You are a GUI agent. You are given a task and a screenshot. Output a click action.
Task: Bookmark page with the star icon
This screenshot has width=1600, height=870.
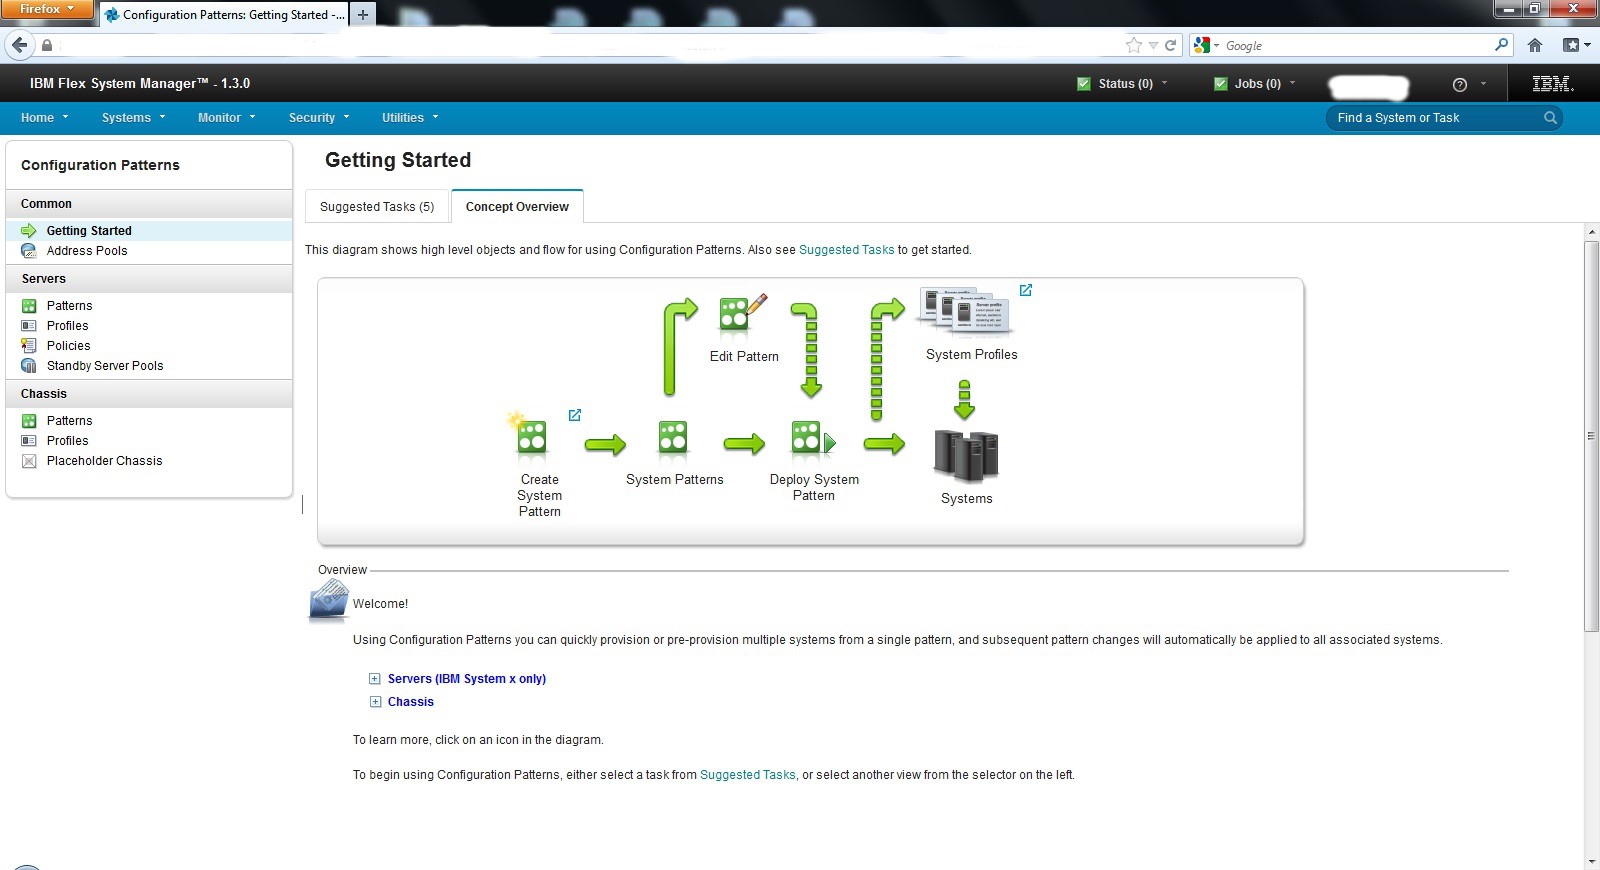(1134, 45)
